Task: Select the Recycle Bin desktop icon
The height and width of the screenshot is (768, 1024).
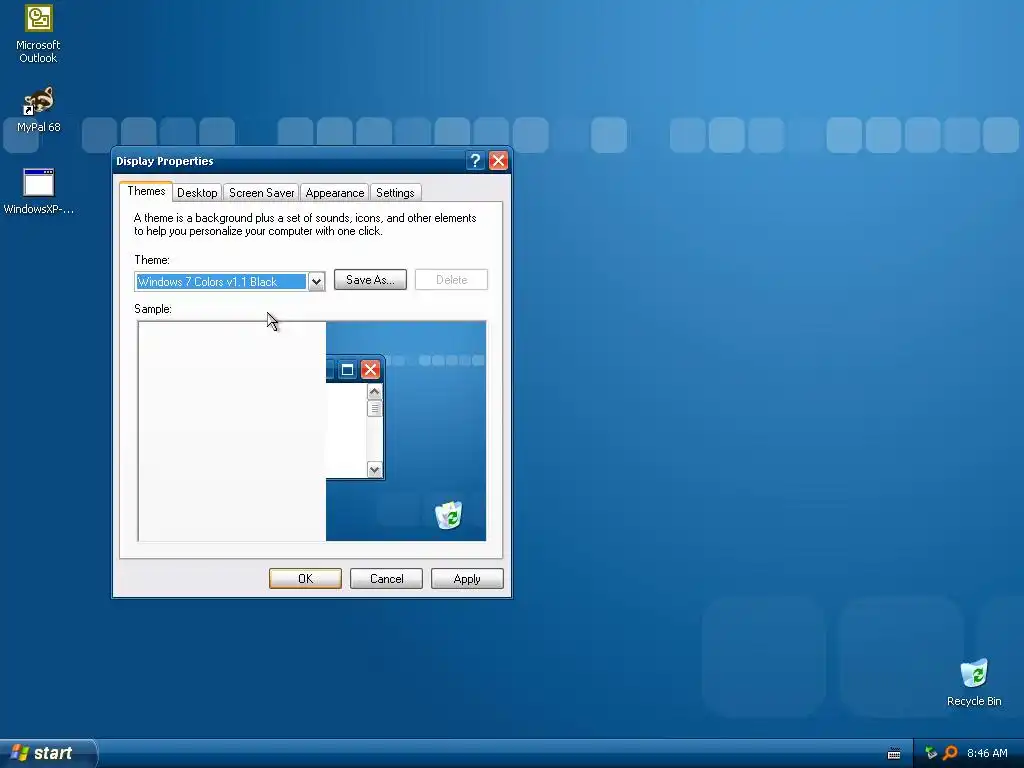Action: pos(974,682)
